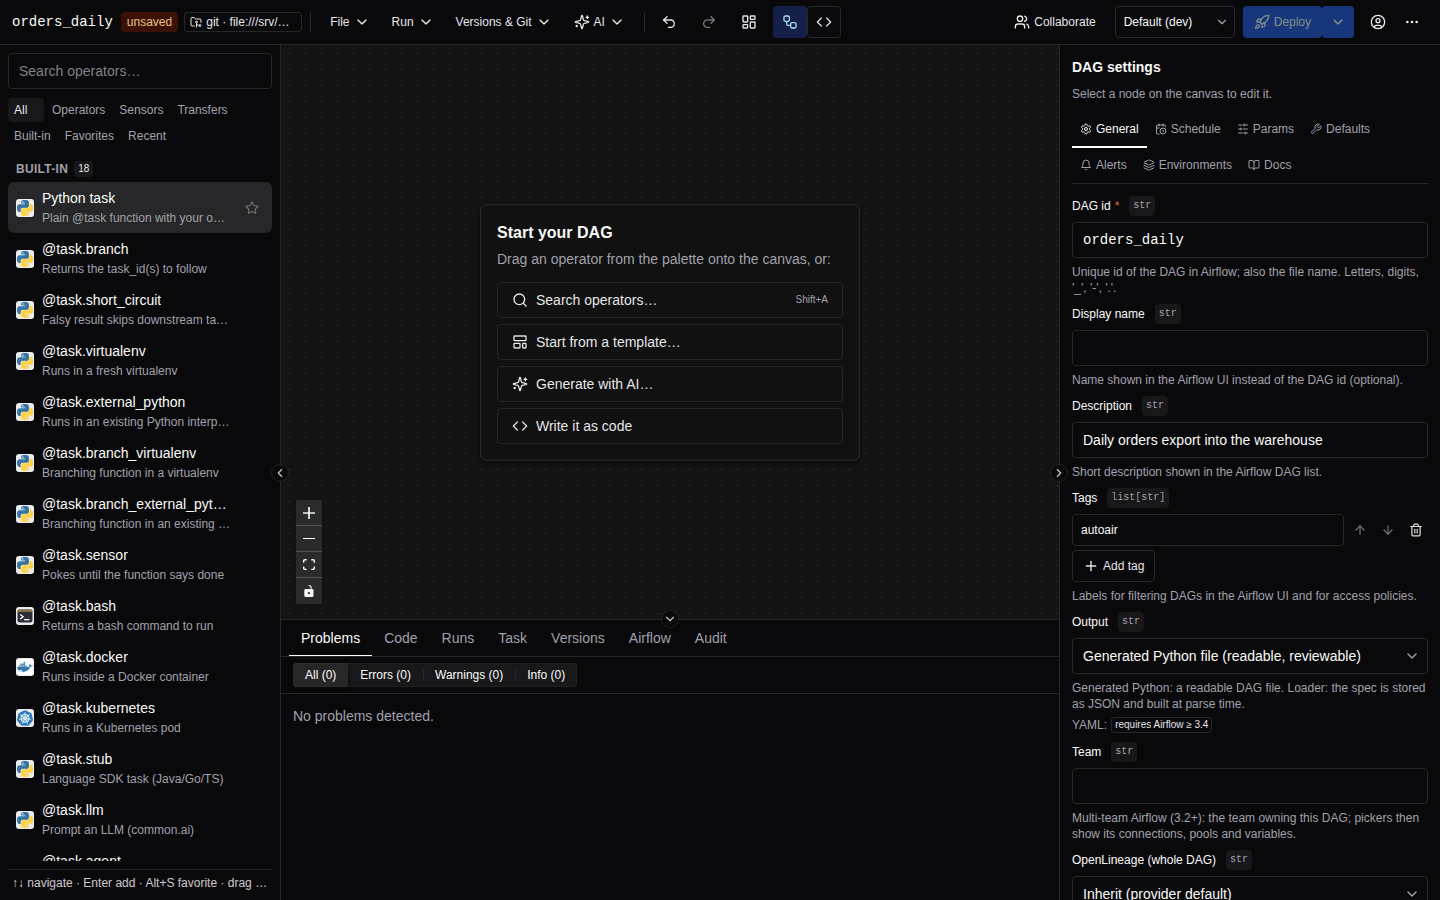Toggle the canvas interactivity lock
Screen dimensions: 1440x900
[x=309, y=591]
